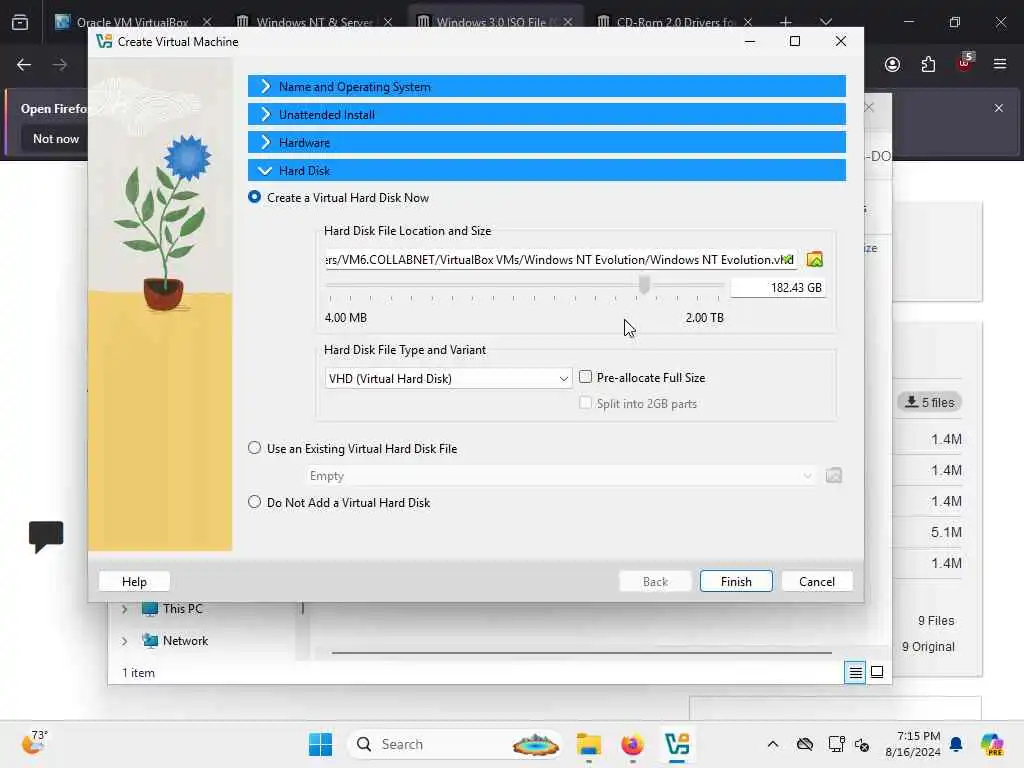Switch to CD-Rom 2.0 Drivers tab

tap(675, 22)
